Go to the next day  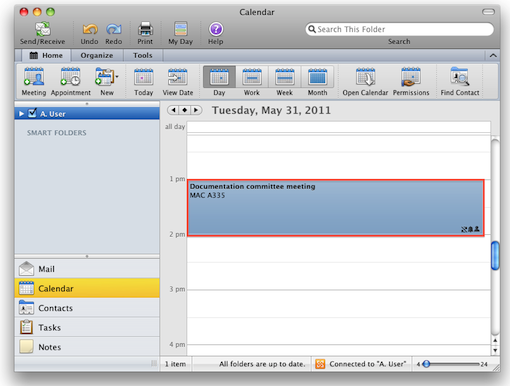[x=196, y=110]
